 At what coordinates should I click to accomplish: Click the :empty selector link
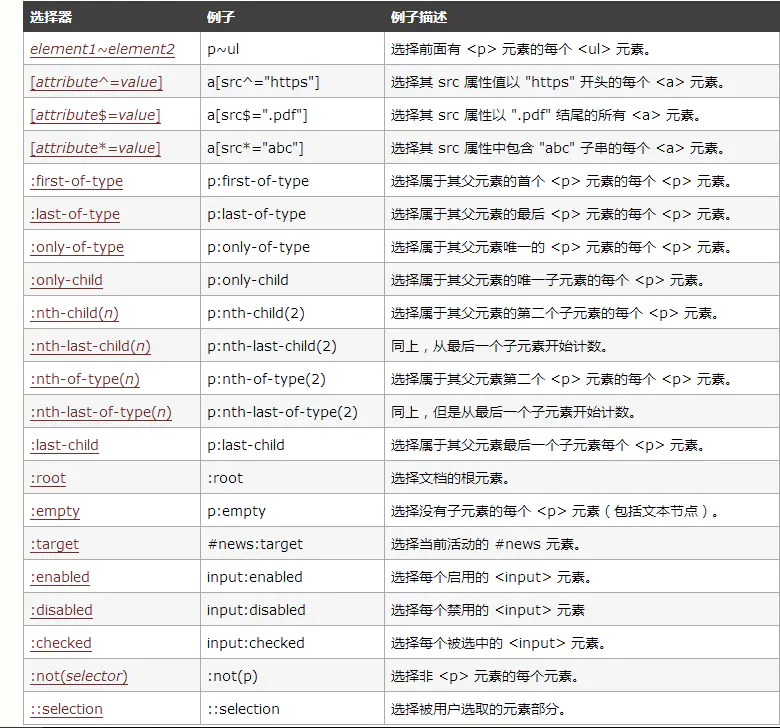coord(55,511)
